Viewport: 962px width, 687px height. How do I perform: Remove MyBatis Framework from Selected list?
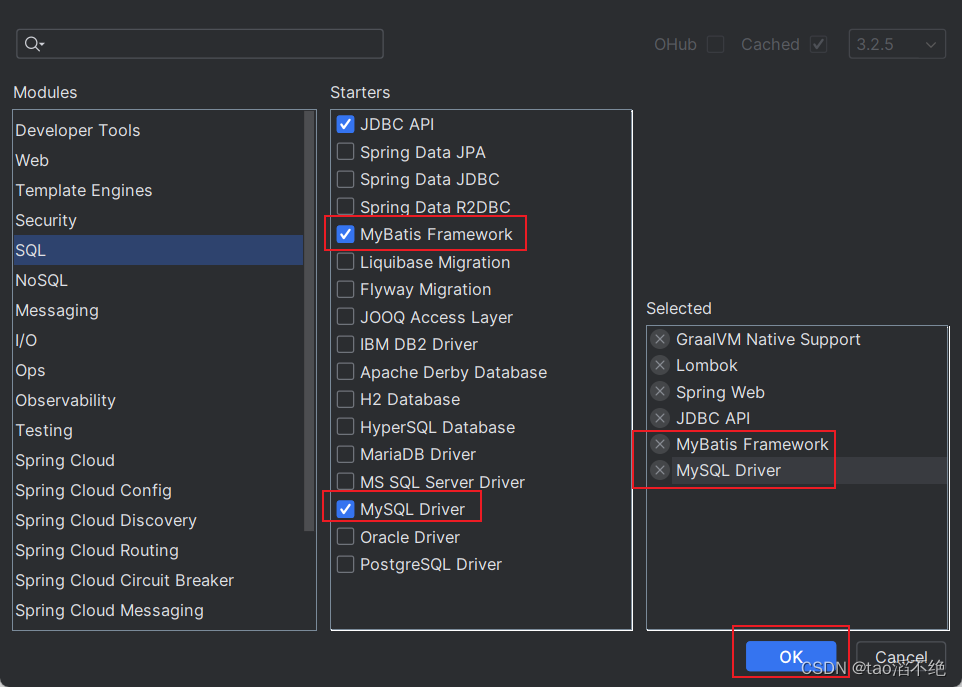660,444
